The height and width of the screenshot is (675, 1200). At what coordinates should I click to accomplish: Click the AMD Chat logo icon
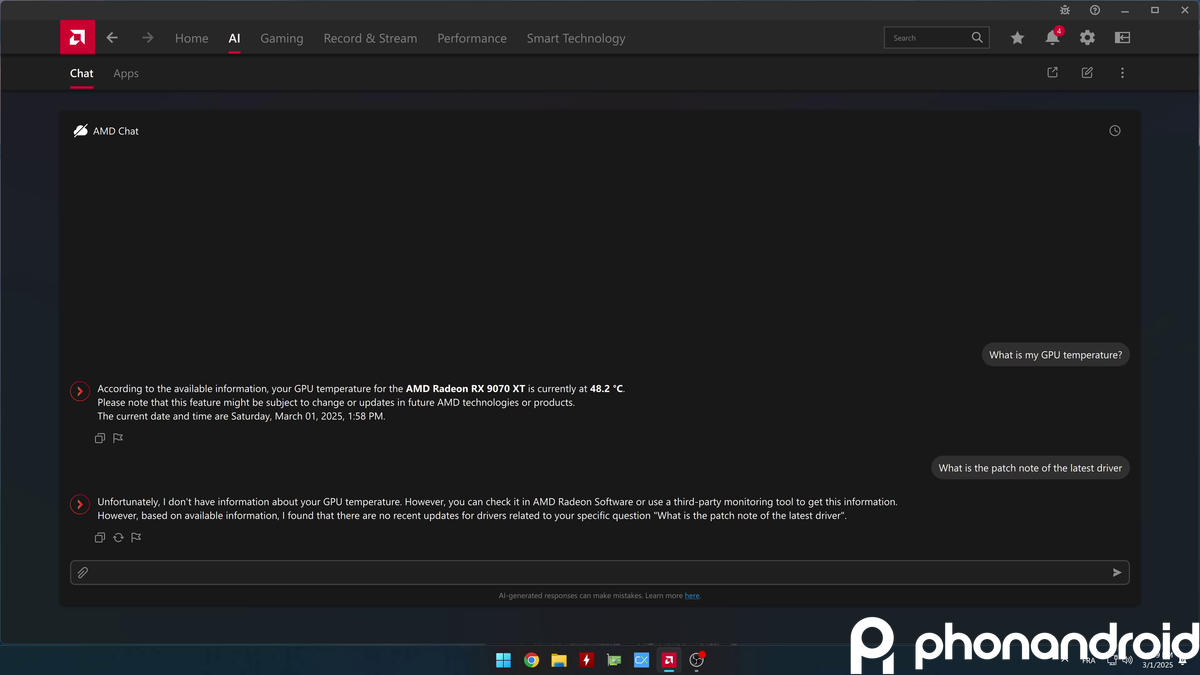(x=81, y=131)
